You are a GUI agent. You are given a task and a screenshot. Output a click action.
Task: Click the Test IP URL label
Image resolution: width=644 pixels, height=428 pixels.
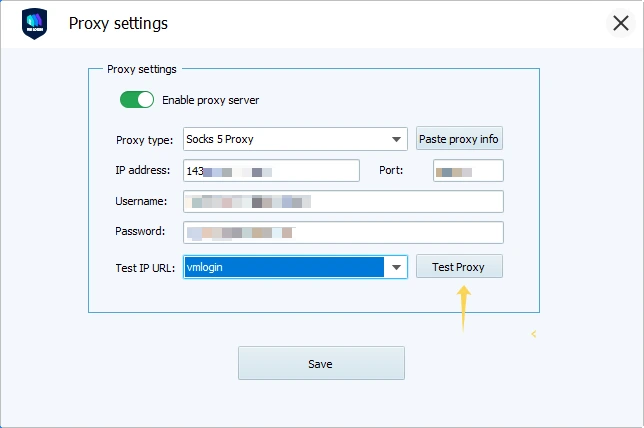145,268
